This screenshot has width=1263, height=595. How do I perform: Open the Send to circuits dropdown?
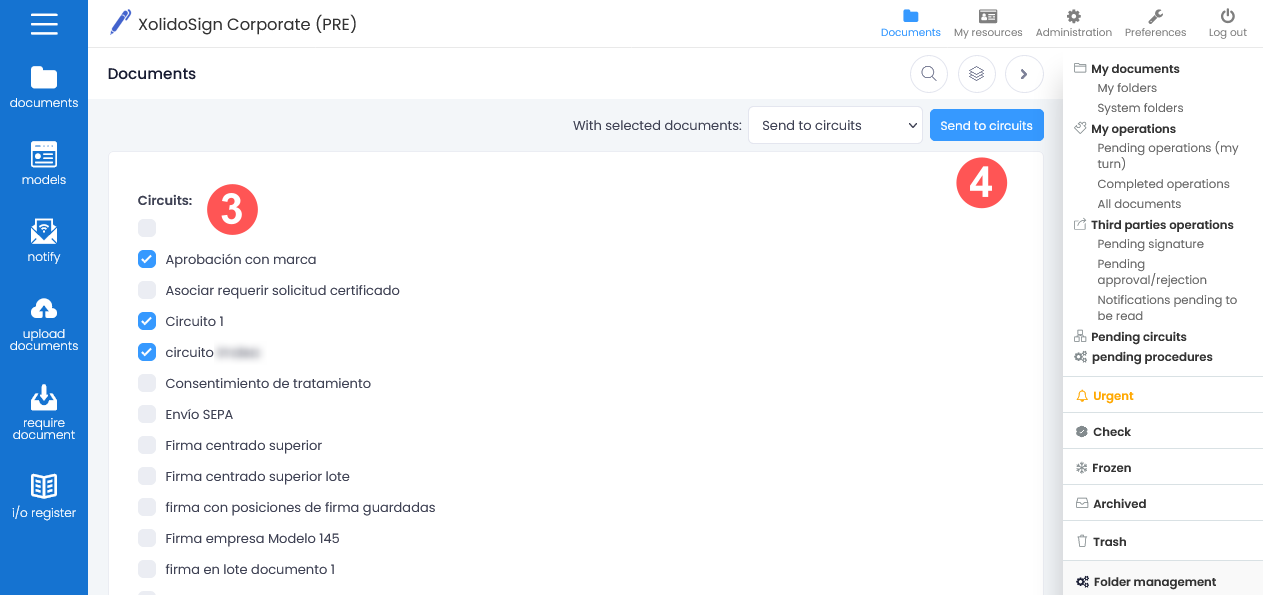pos(835,125)
